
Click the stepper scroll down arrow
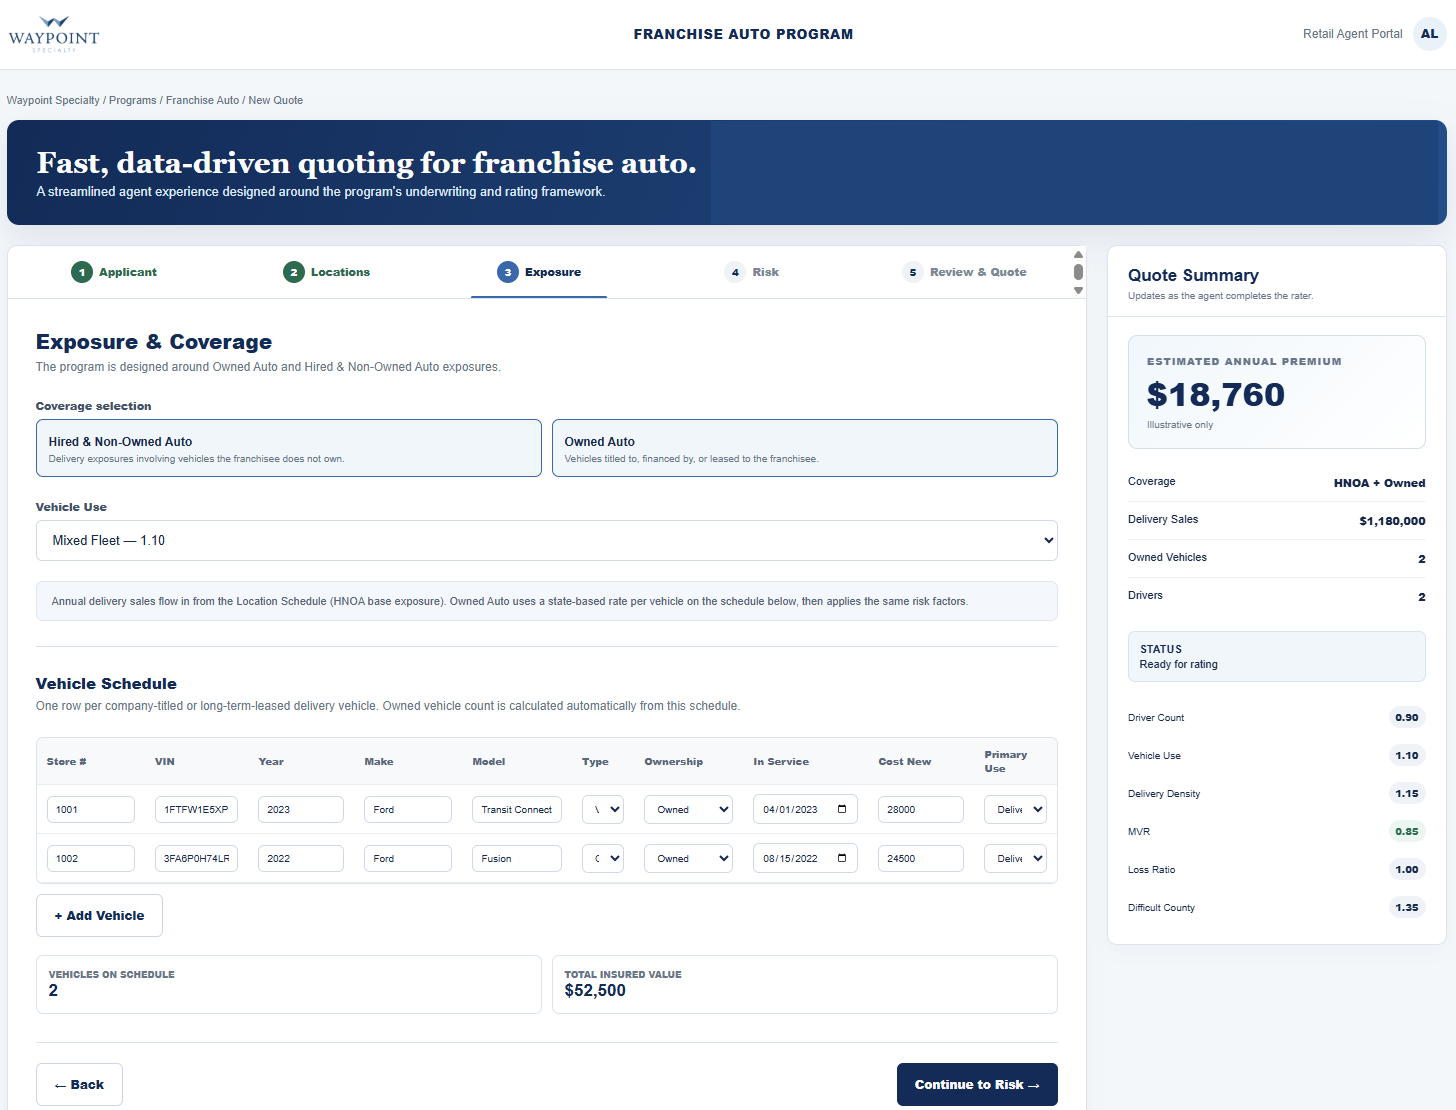pos(1078,290)
